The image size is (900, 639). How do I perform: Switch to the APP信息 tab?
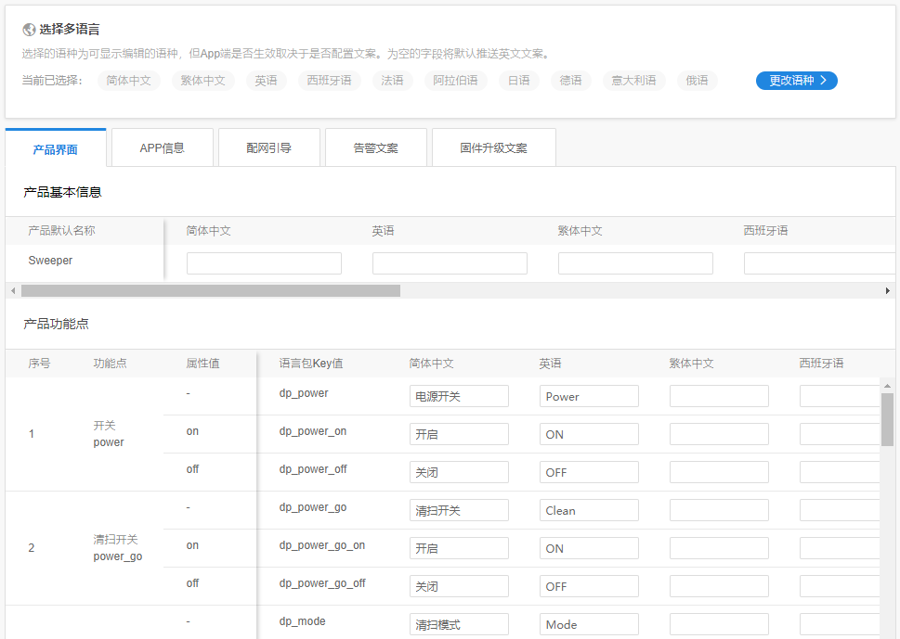161,146
